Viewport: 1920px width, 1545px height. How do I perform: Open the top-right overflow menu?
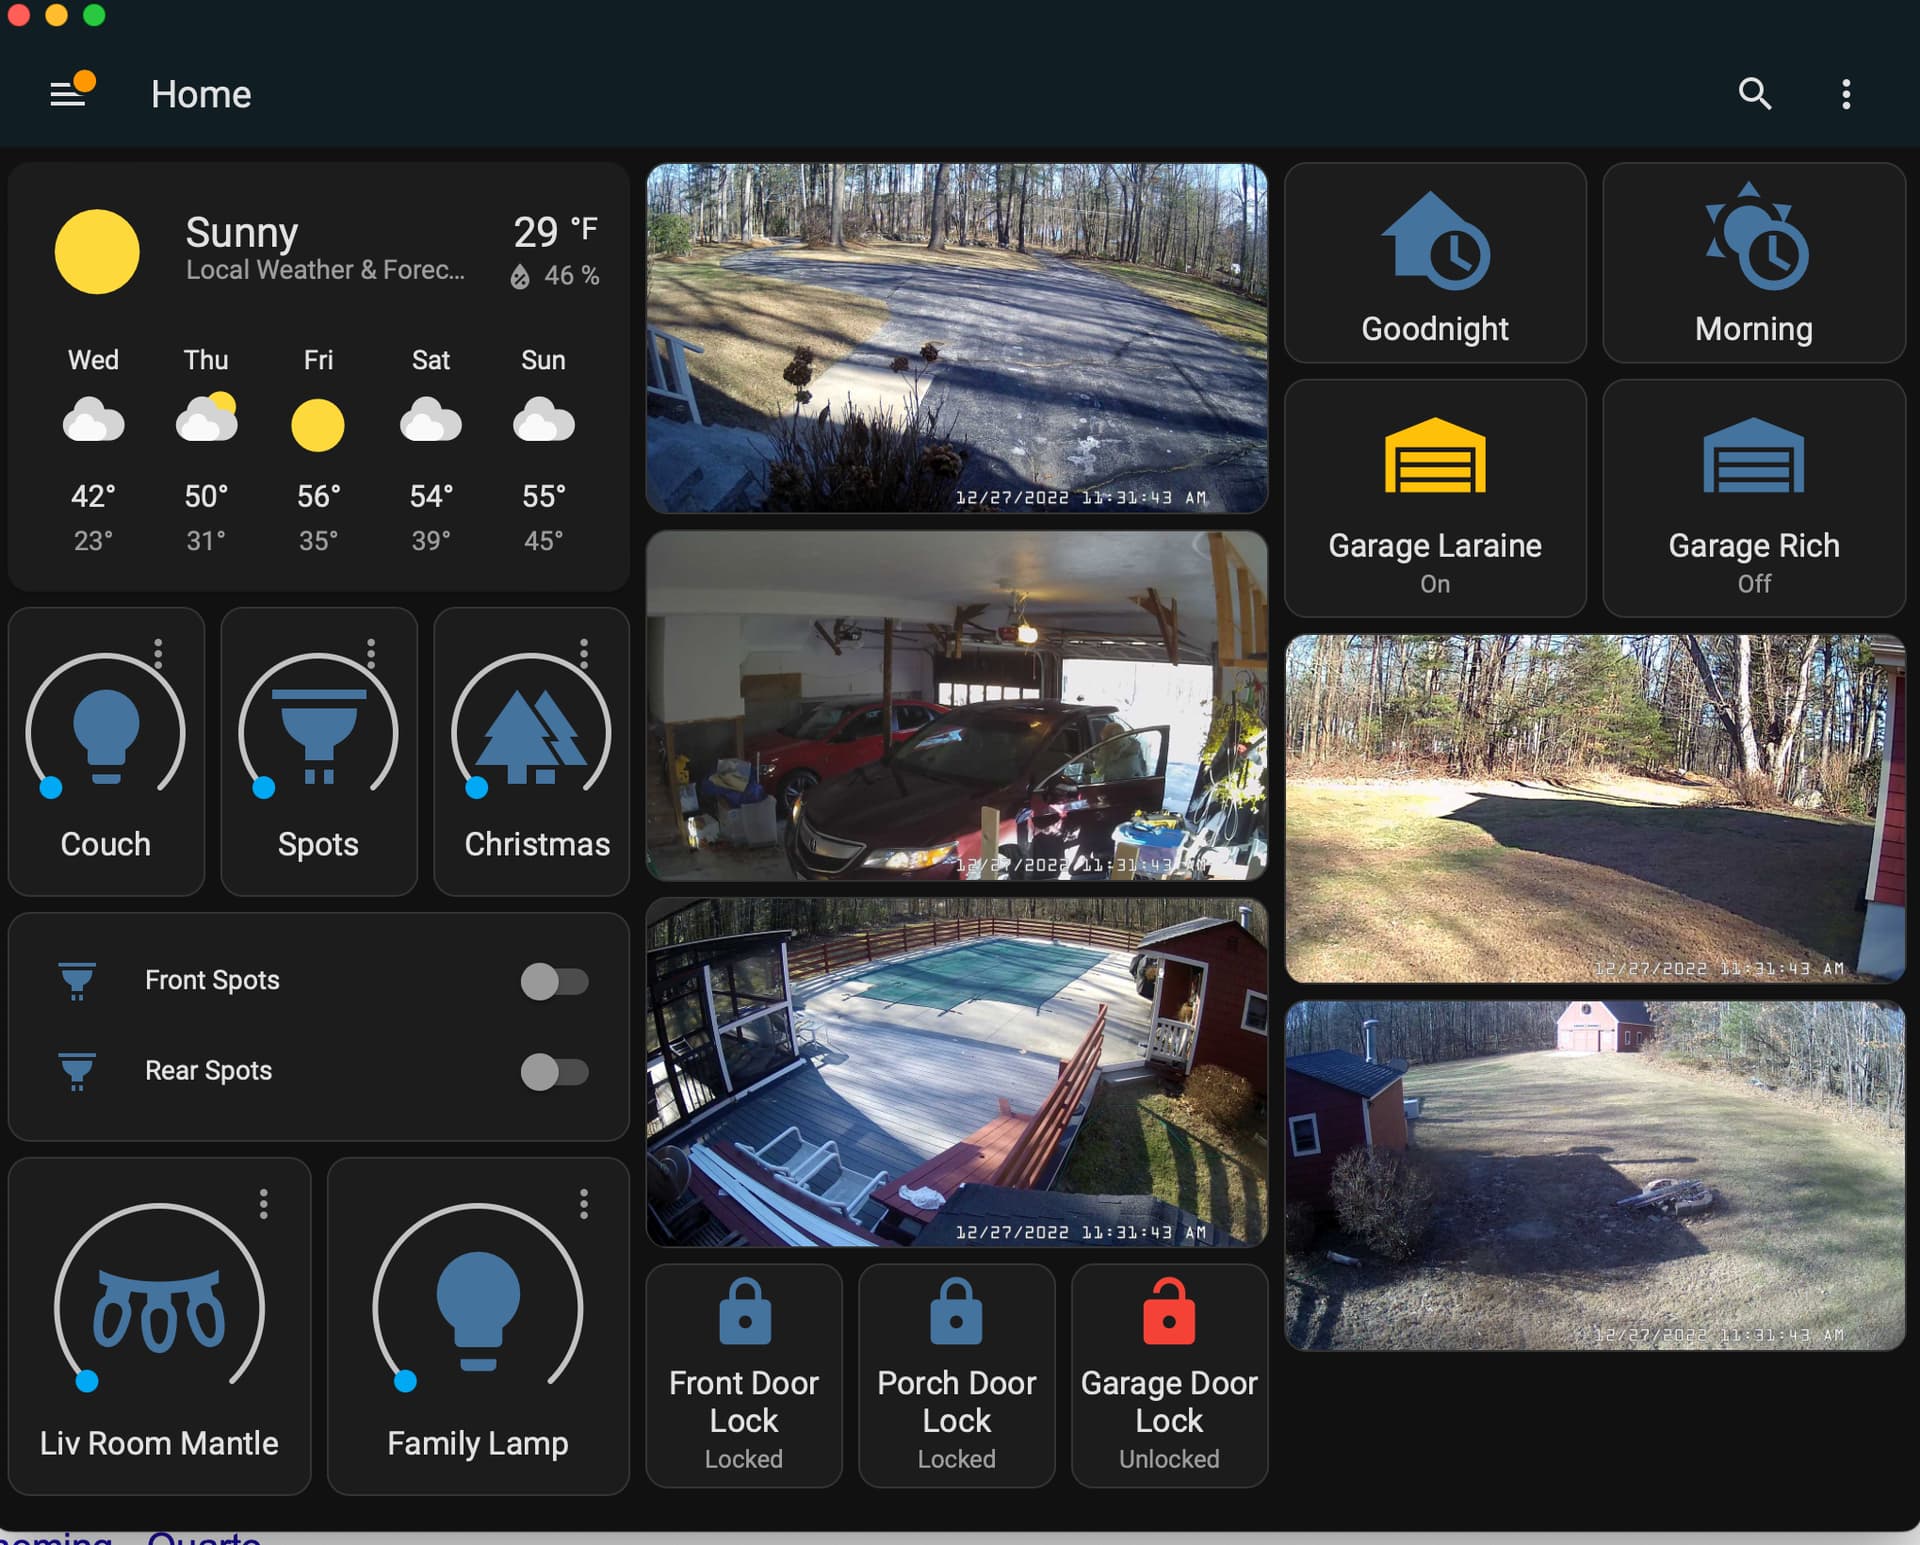[1846, 94]
